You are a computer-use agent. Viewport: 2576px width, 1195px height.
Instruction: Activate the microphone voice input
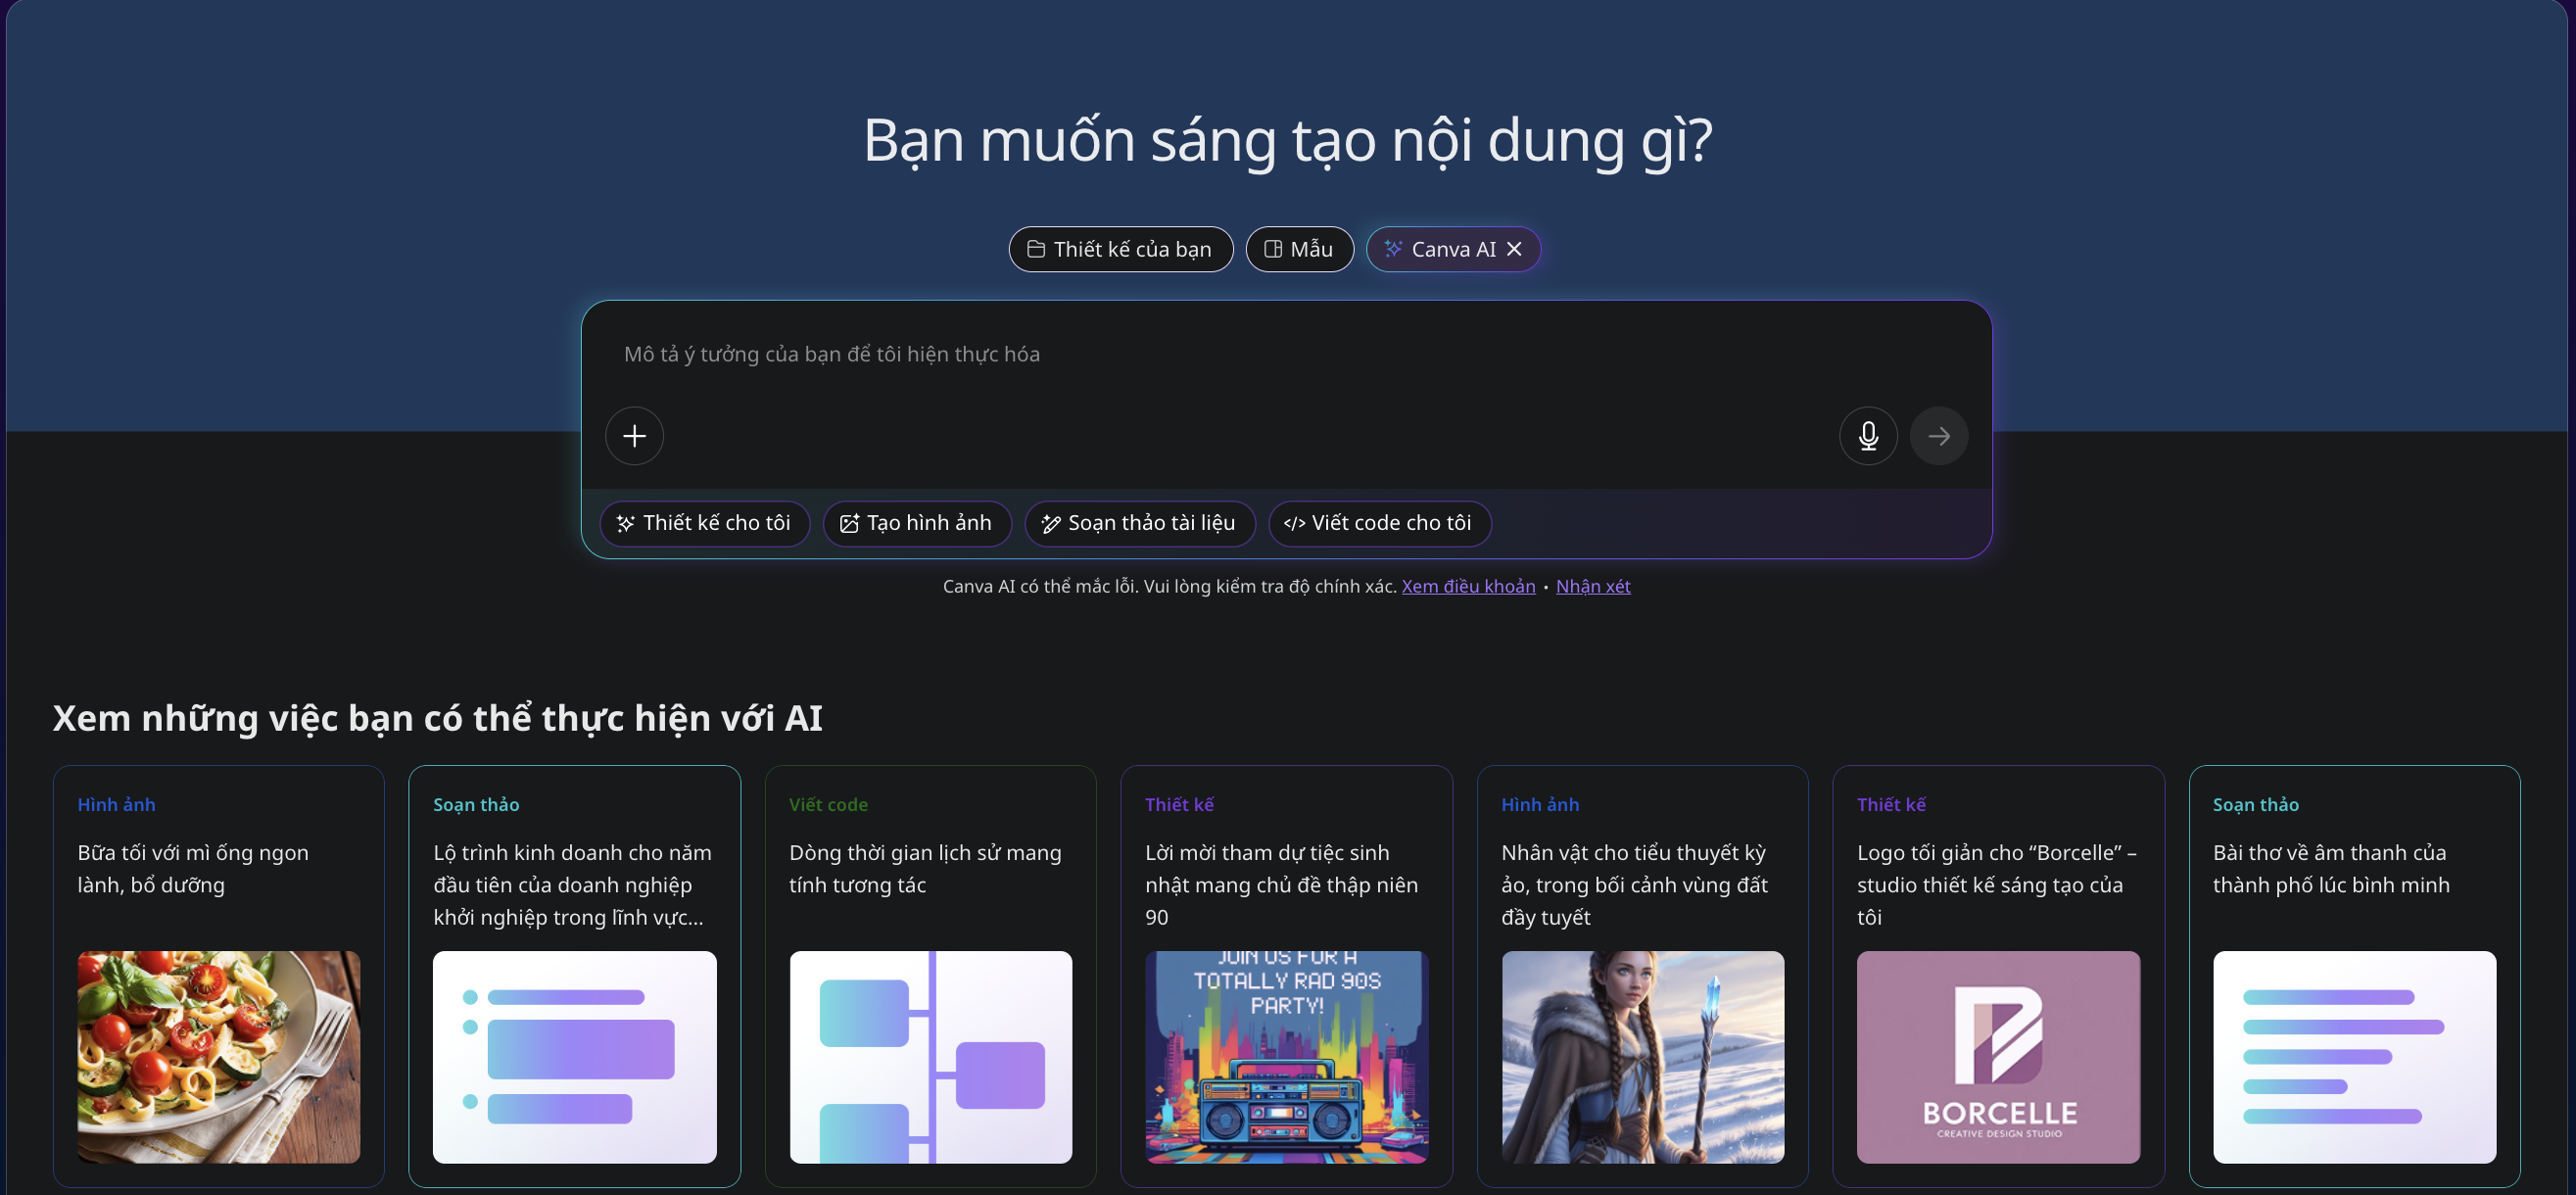click(x=1867, y=436)
